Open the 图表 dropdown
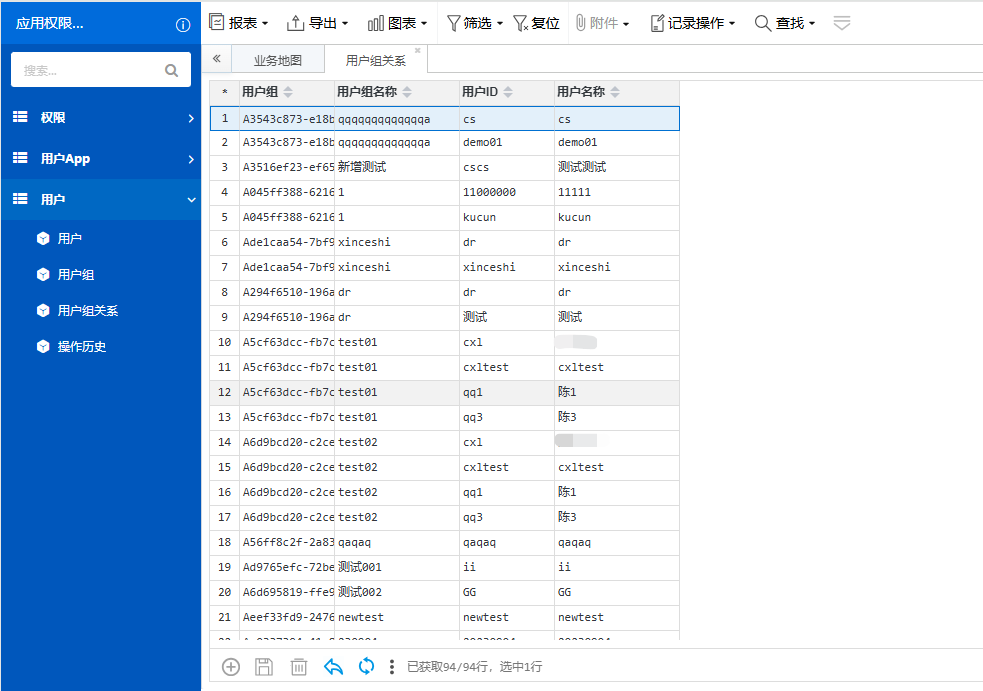The image size is (983, 691). pos(397,23)
